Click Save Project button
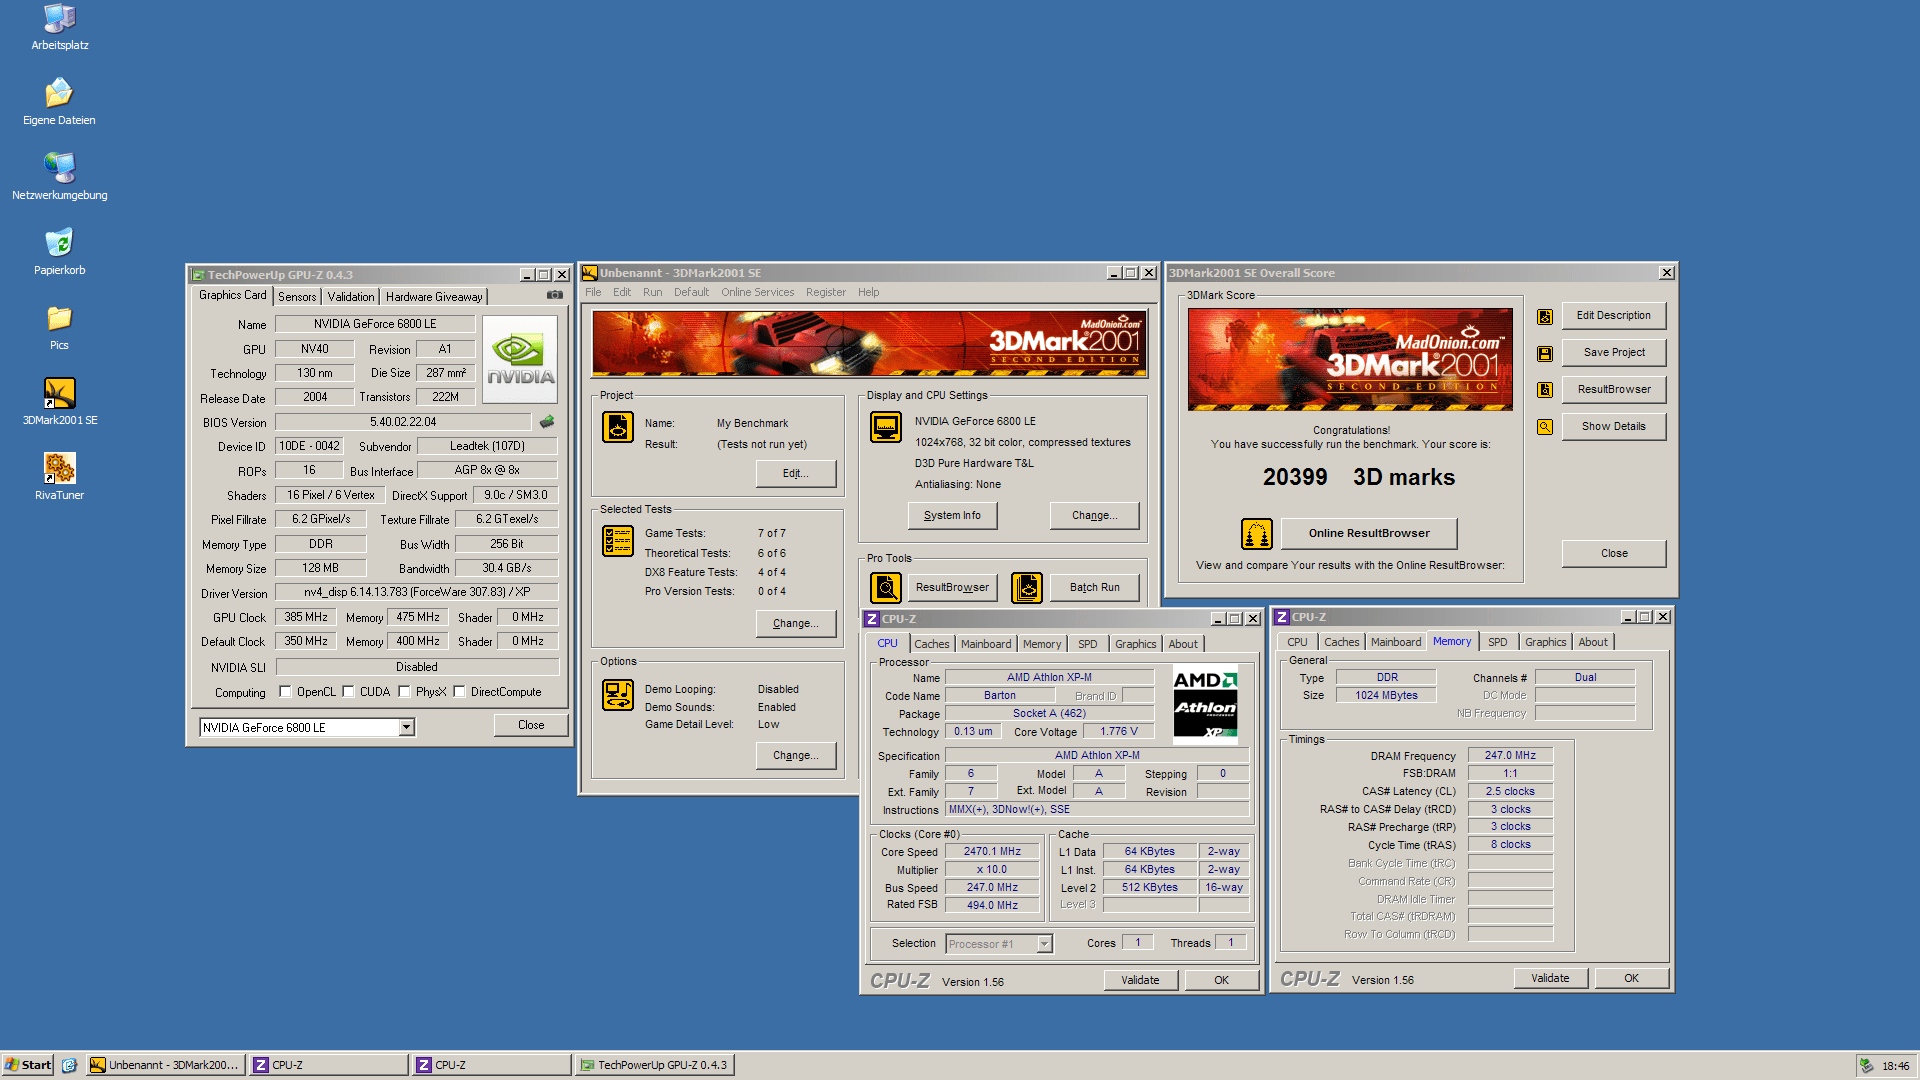 click(1614, 352)
